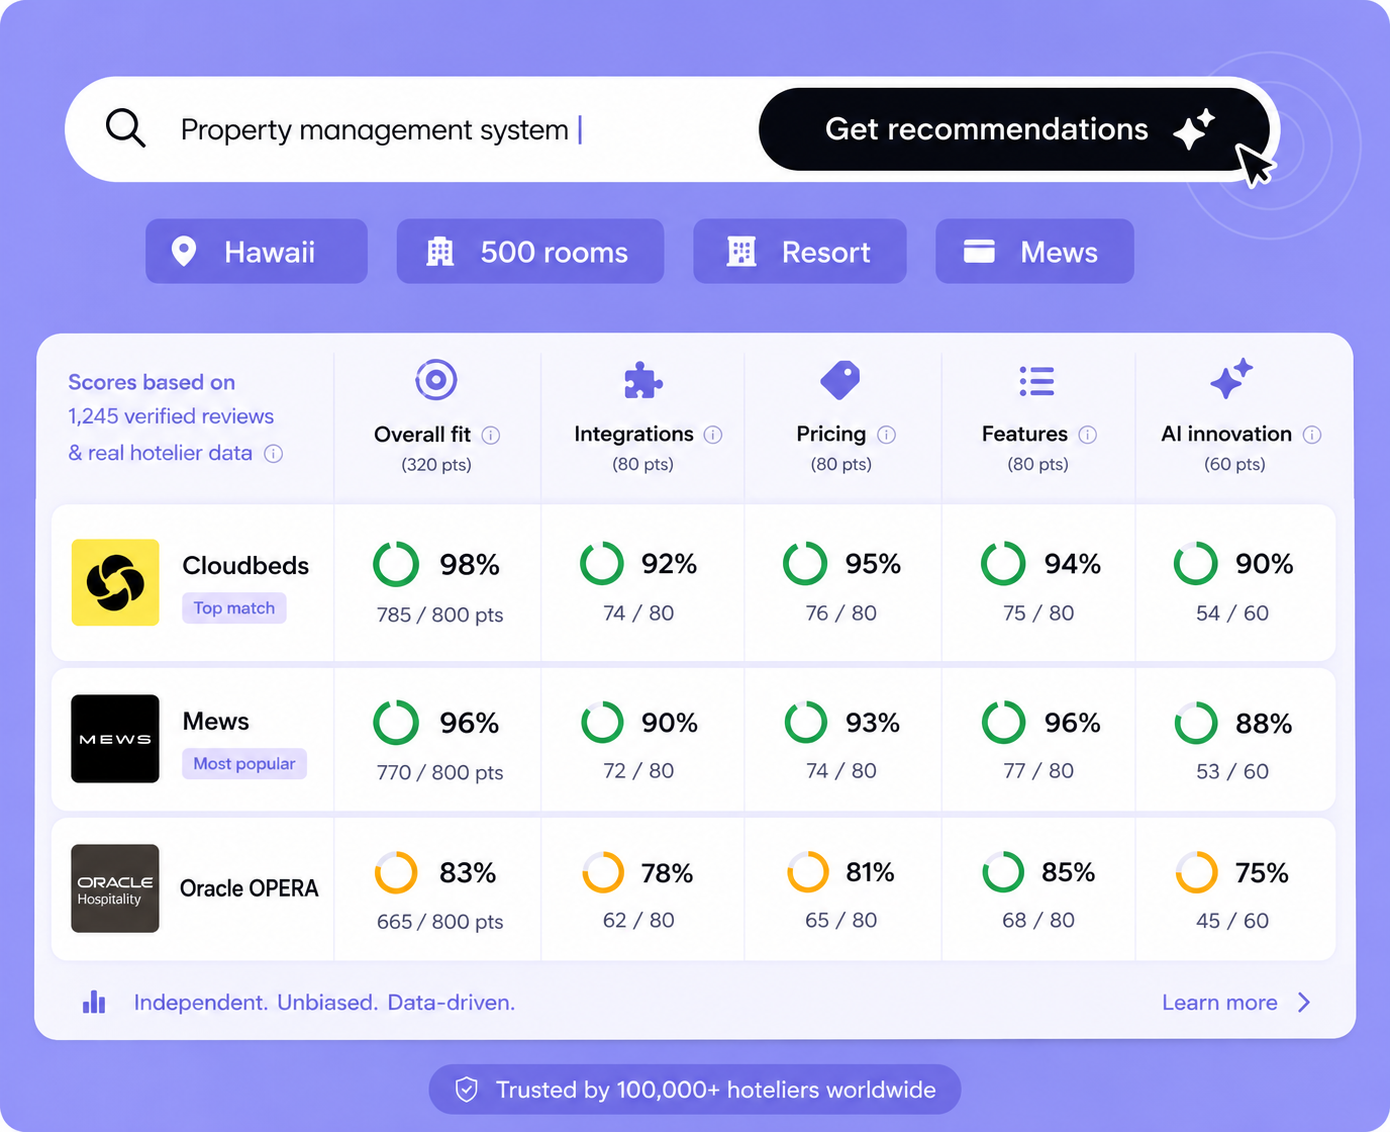Click the shield icon in trusted banner

pos(466,1090)
